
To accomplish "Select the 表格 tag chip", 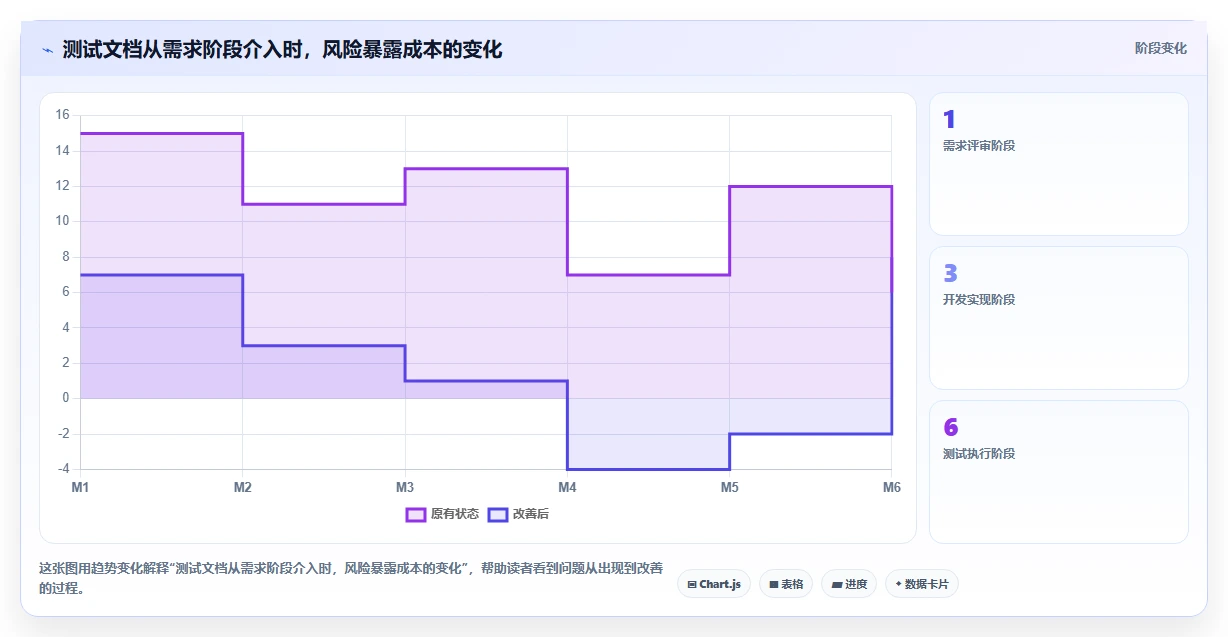I will (x=786, y=584).
